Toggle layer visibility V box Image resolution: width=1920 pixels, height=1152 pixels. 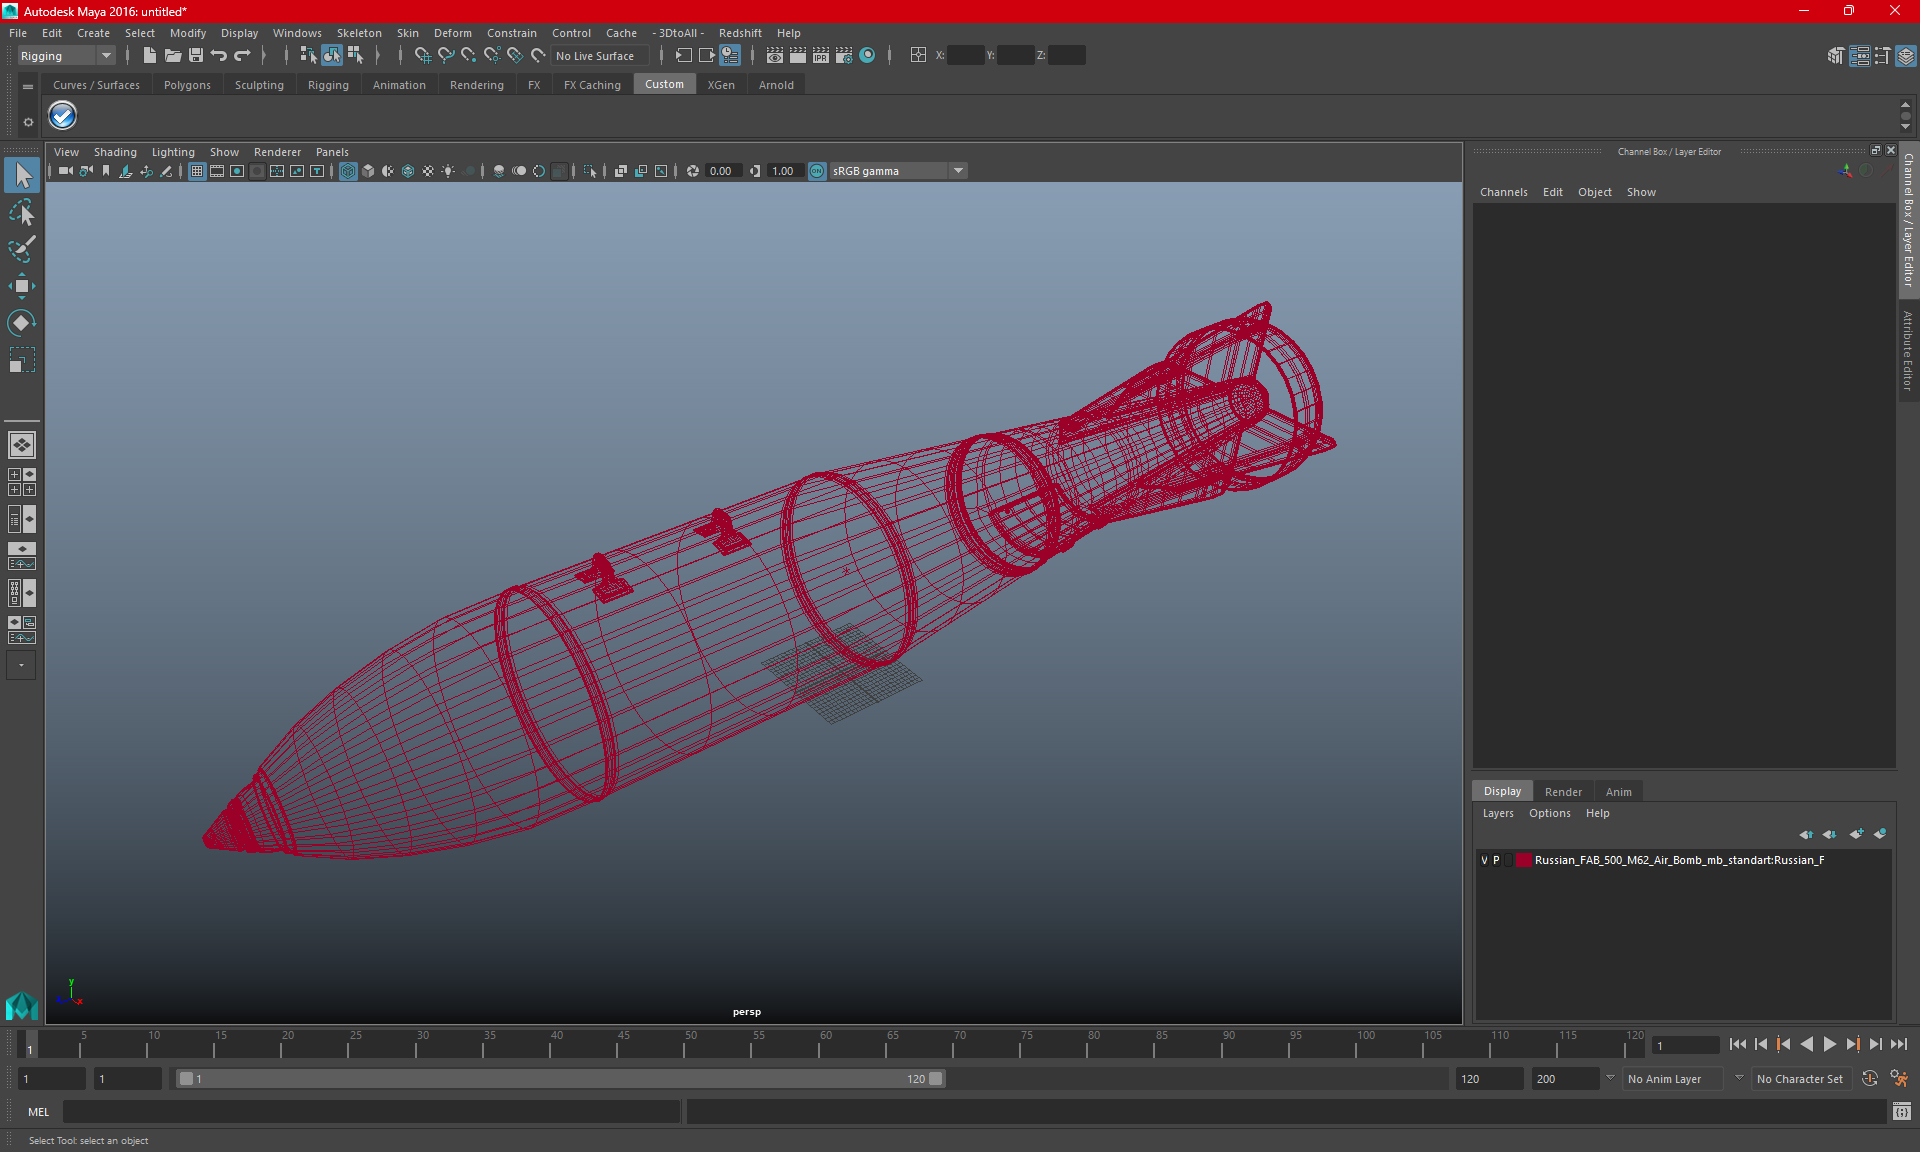[1484, 860]
